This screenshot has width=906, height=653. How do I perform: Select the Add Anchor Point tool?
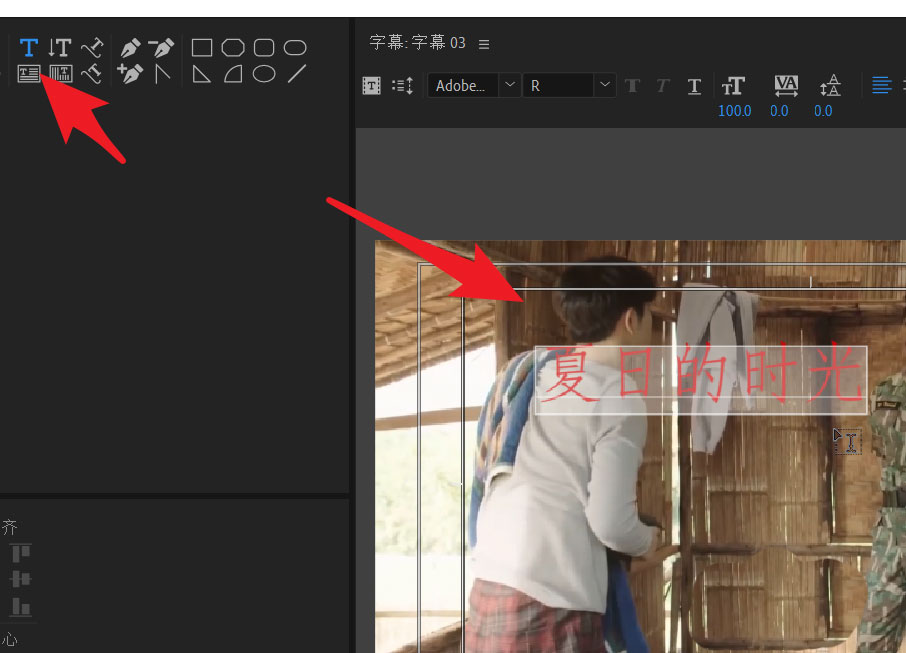click(x=130, y=73)
